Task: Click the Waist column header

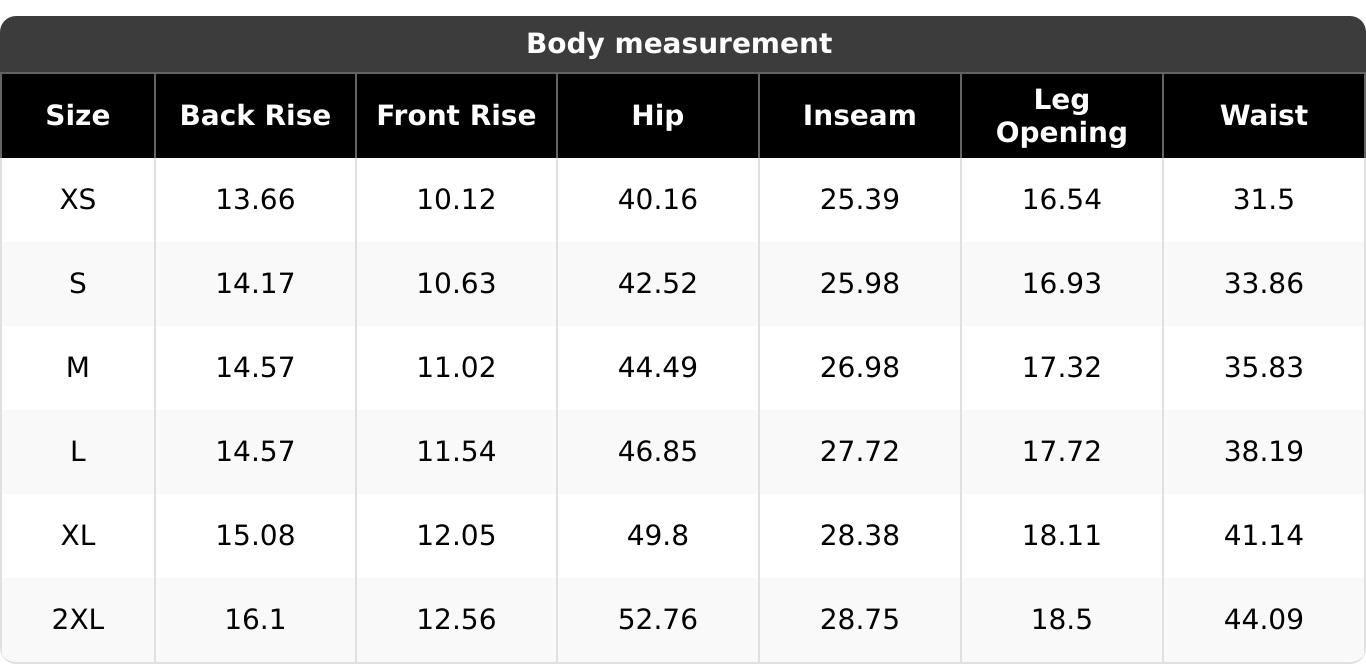Action: click(x=1263, y=116)
